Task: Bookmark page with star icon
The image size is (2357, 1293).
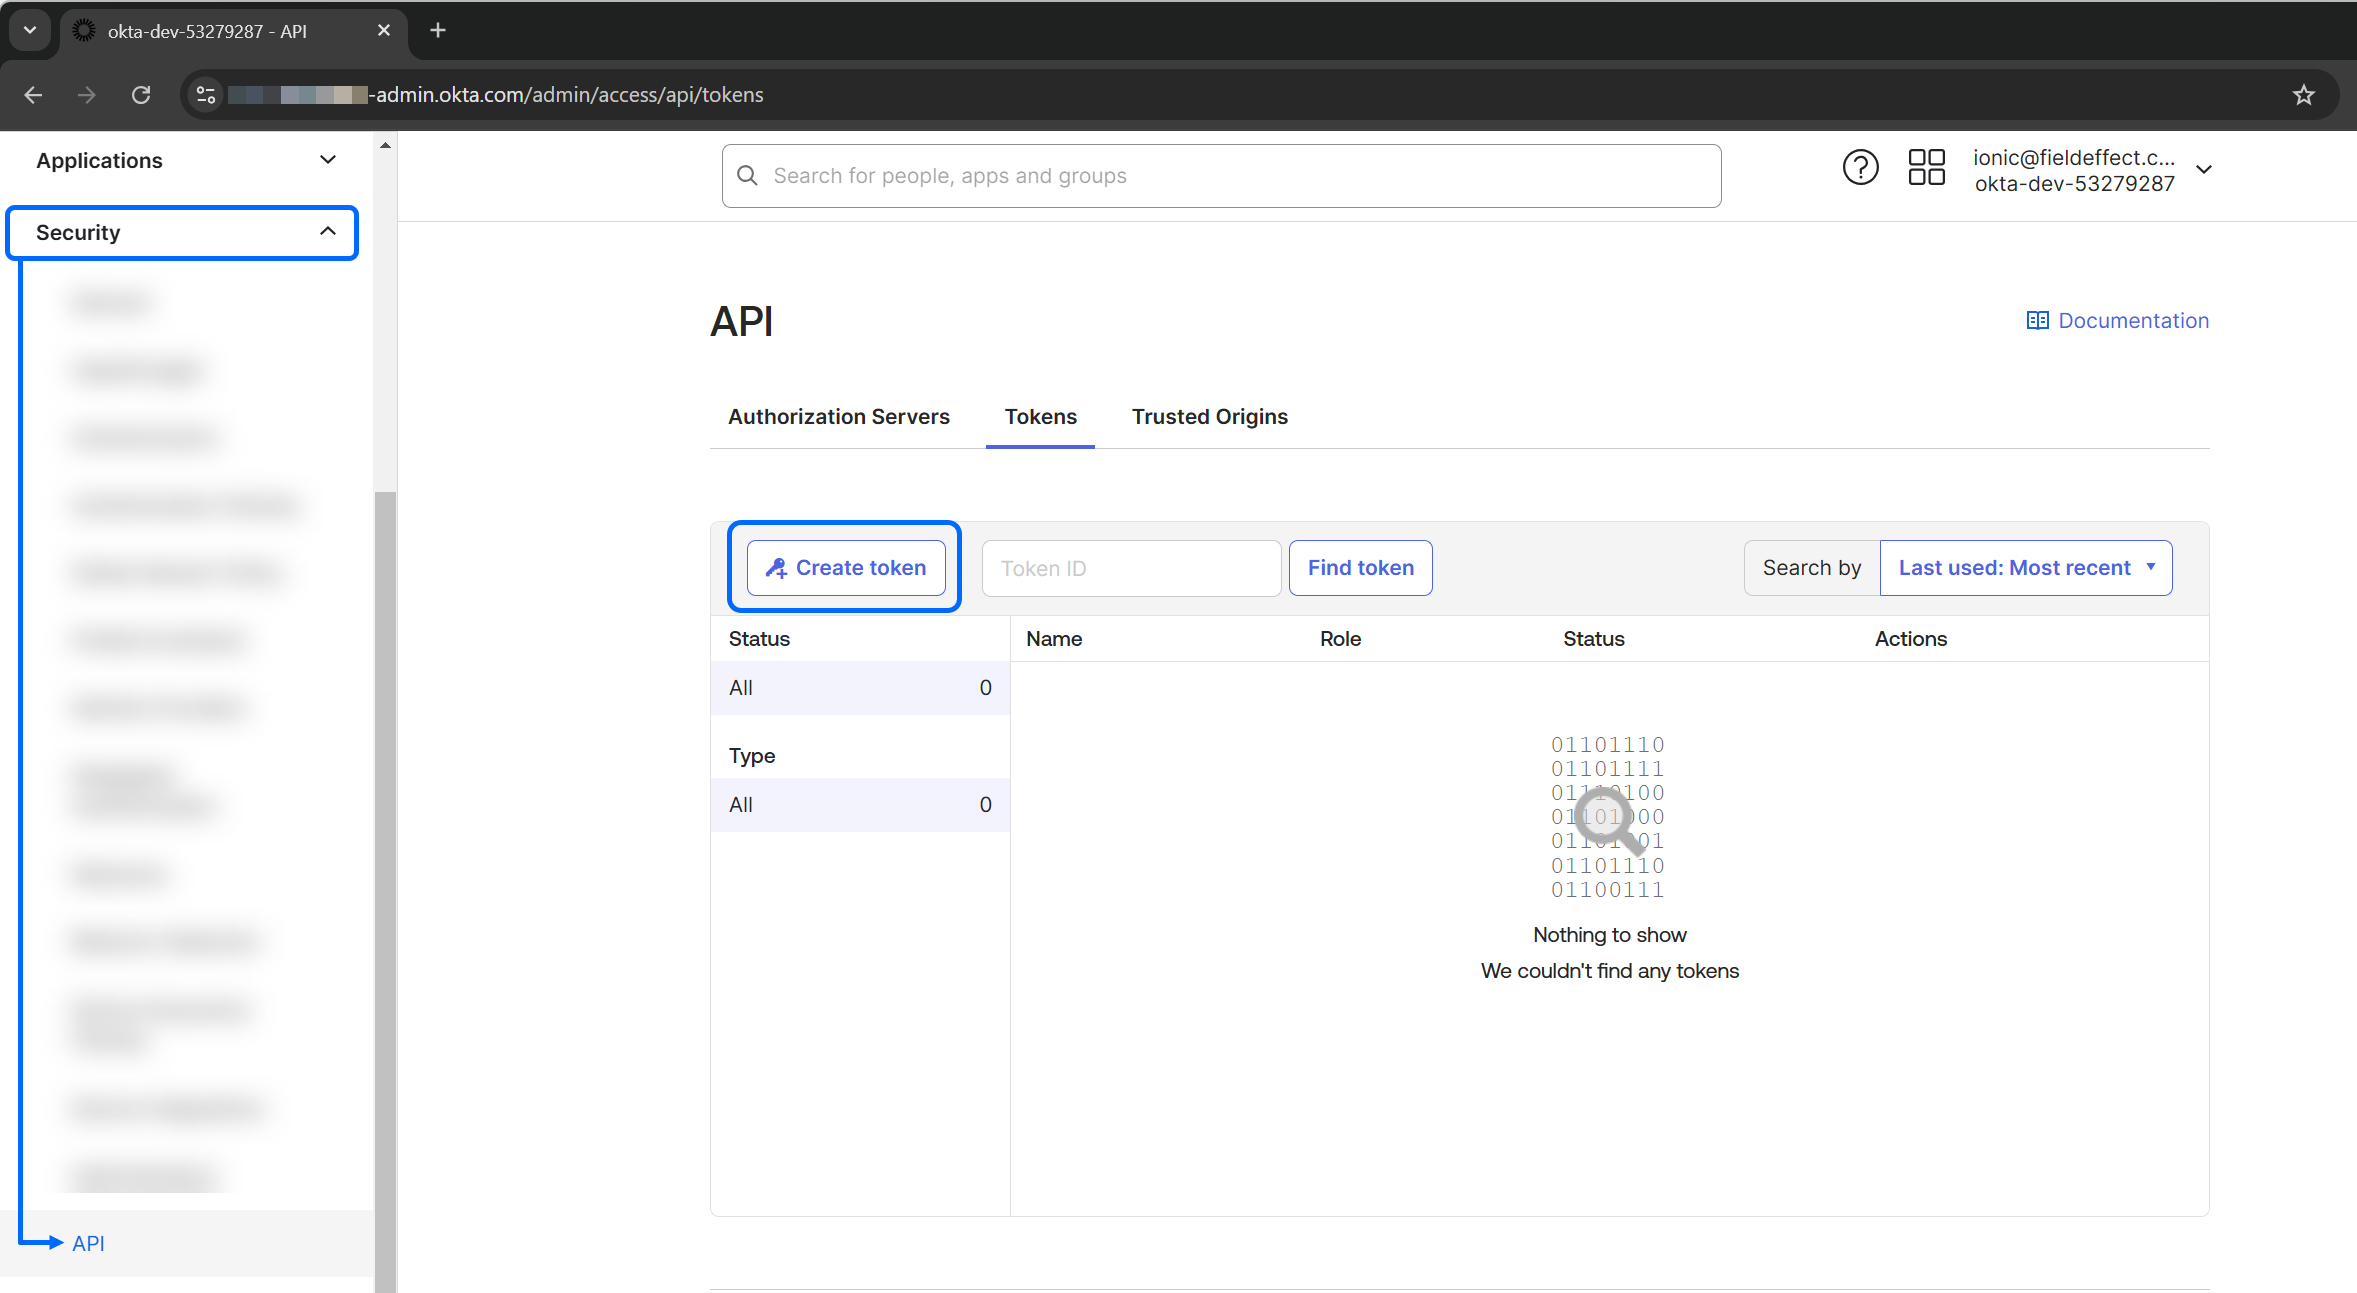Action: pyautogui.click(x=2304, y=95)
